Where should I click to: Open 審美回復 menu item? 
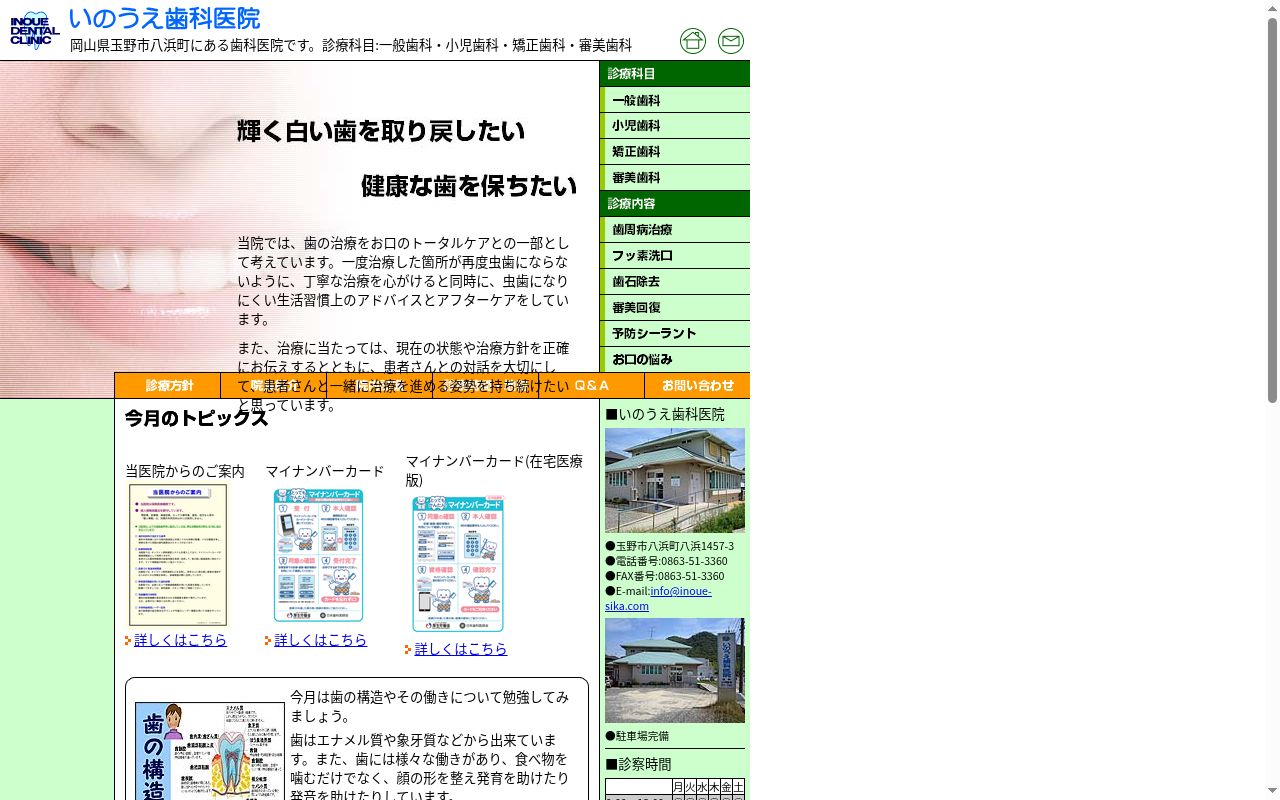[675, 308]
